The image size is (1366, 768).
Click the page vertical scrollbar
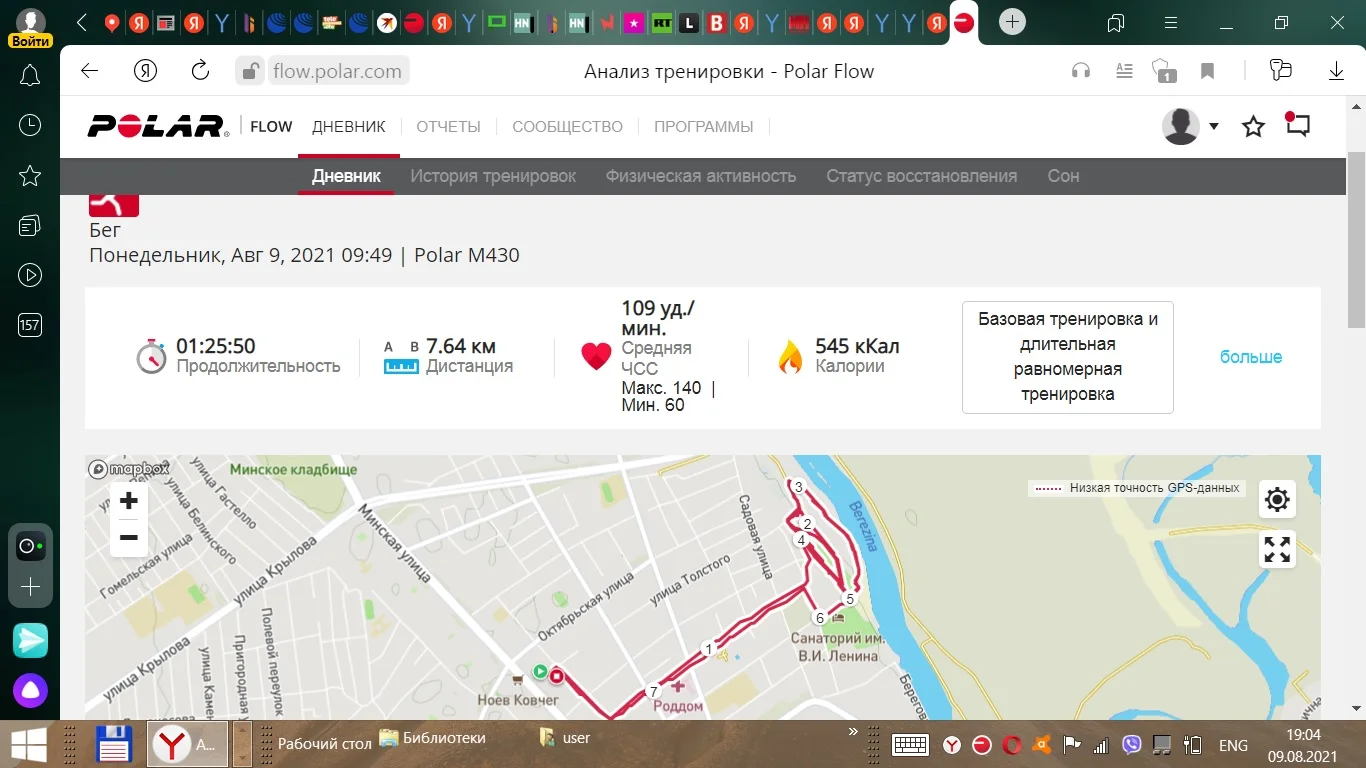1356,240
